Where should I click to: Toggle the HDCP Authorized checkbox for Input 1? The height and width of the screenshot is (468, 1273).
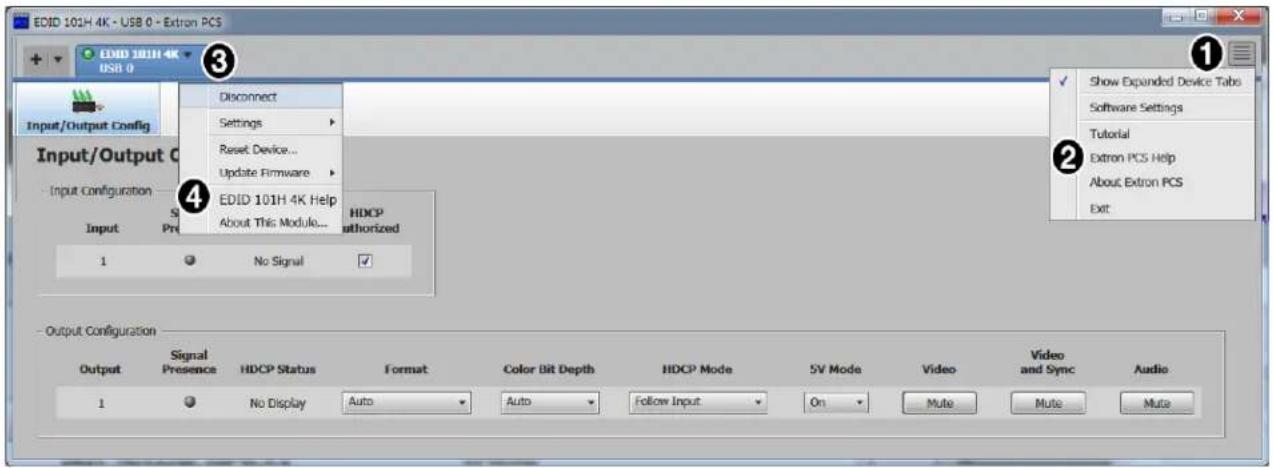click(365, 260)
